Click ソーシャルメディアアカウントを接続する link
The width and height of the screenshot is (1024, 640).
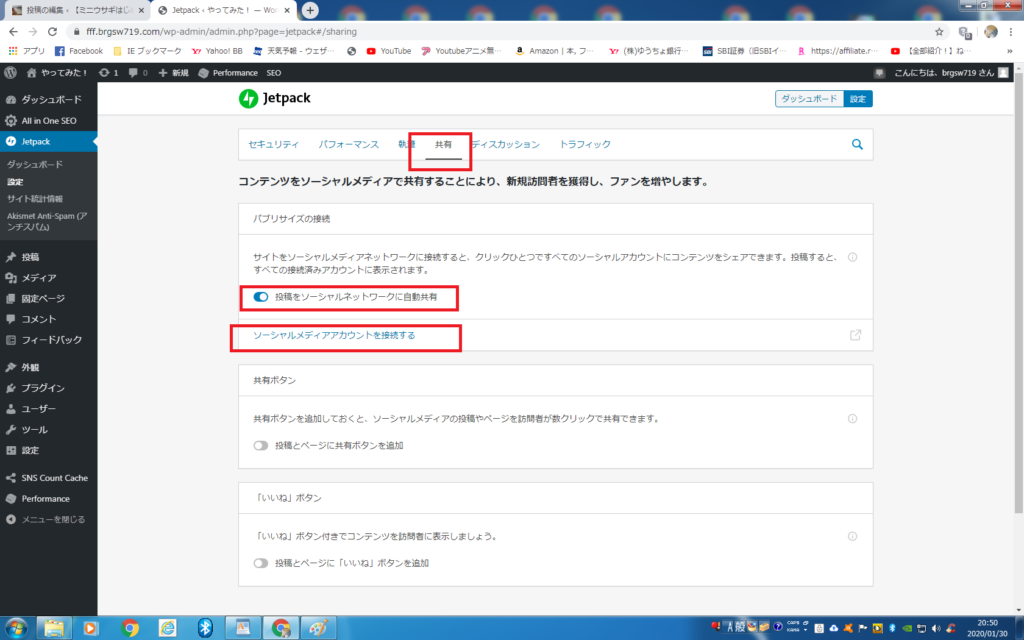pyautogui.click(x=334, y=335)
